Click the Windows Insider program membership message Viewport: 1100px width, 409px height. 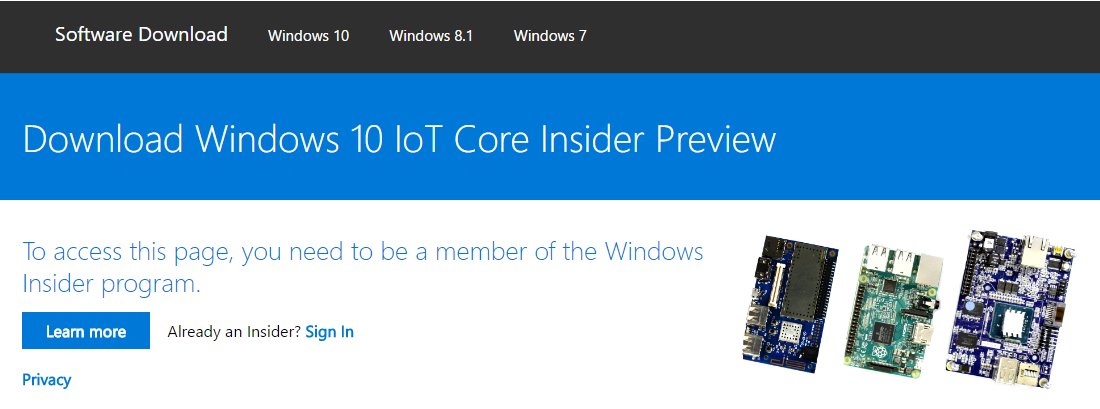tap(363, 267)
